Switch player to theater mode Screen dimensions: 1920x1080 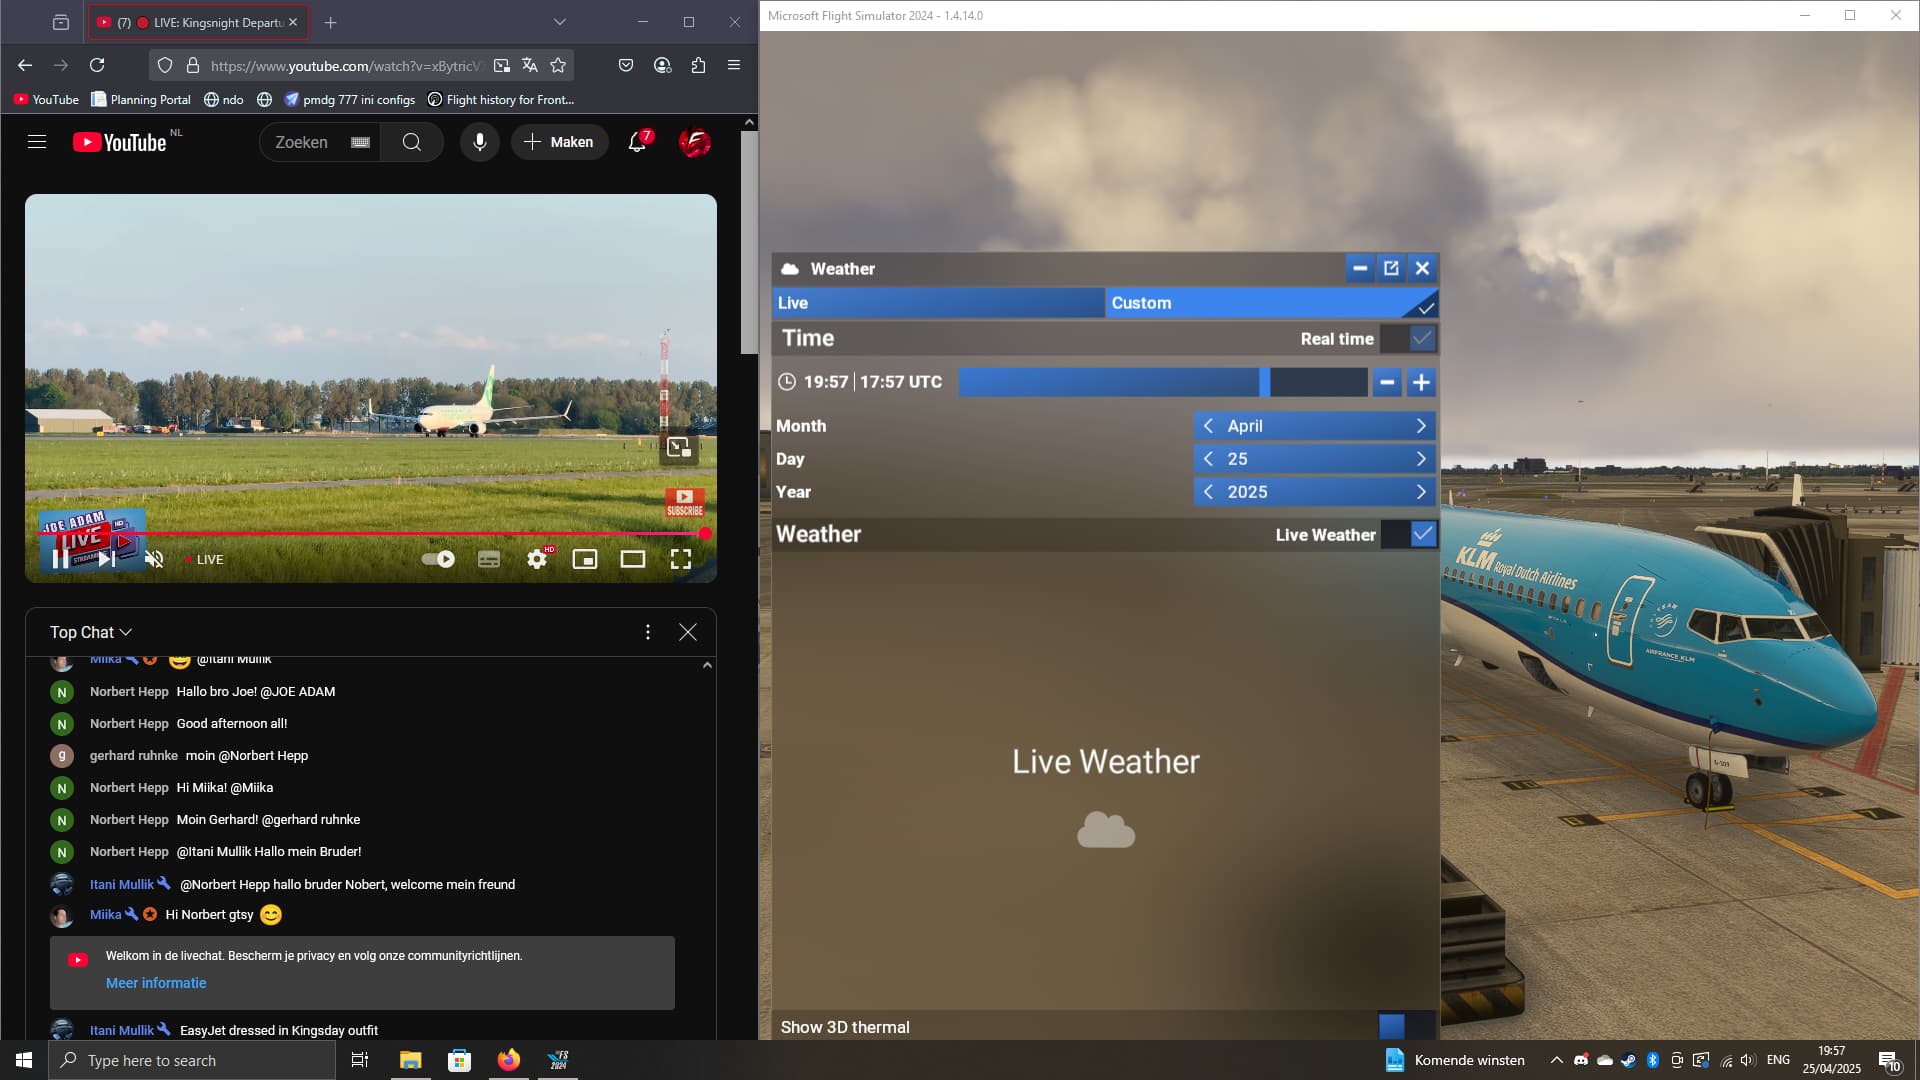click(x=633, y=559)
